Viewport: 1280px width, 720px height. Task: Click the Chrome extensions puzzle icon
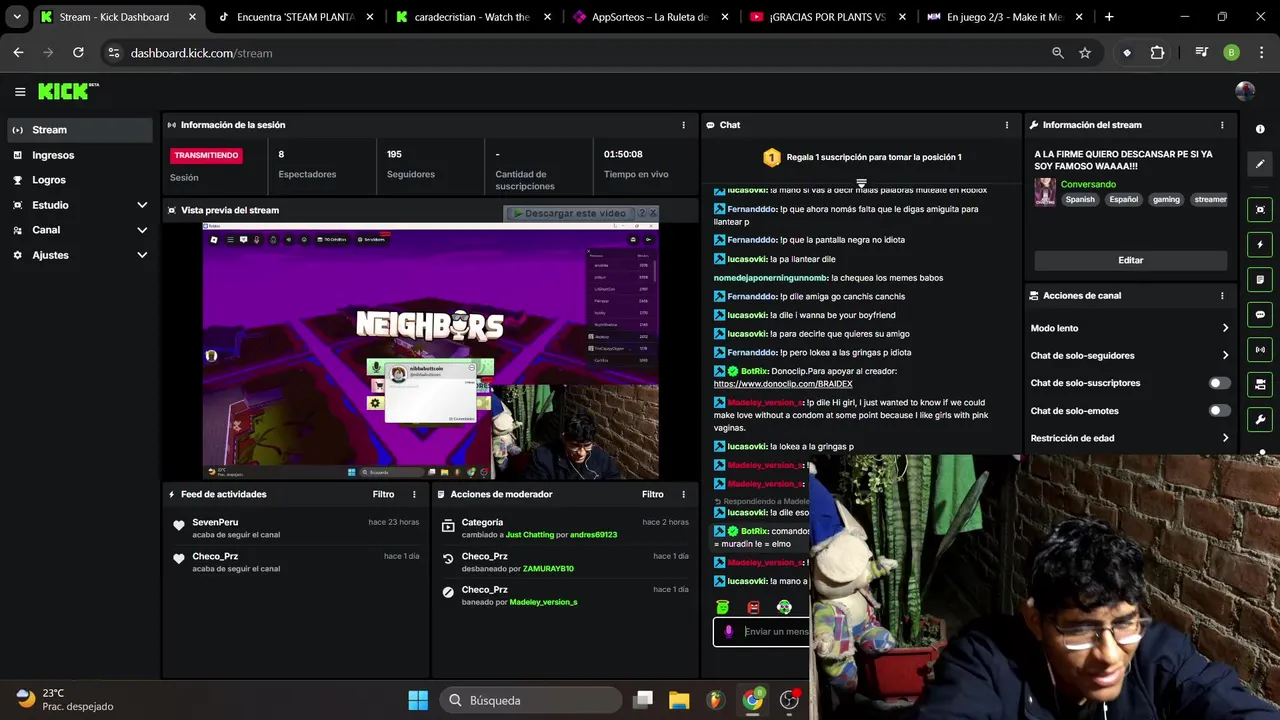click(1157, 53)
